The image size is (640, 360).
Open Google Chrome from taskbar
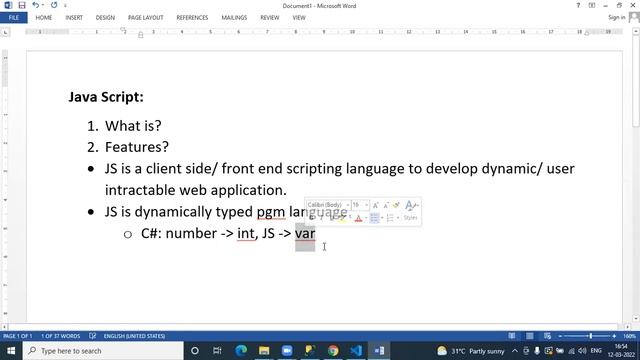tap(333, 351)
